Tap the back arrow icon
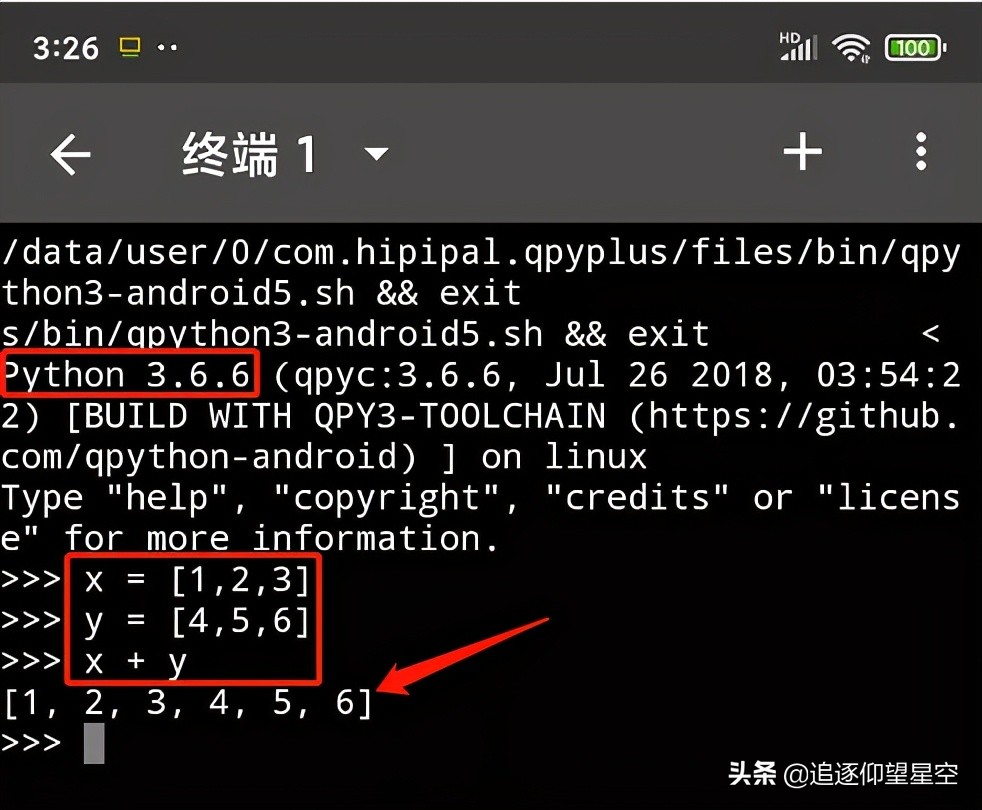This screenshot has width=982, height=810. pyautogui.click(x=70, y=153)
